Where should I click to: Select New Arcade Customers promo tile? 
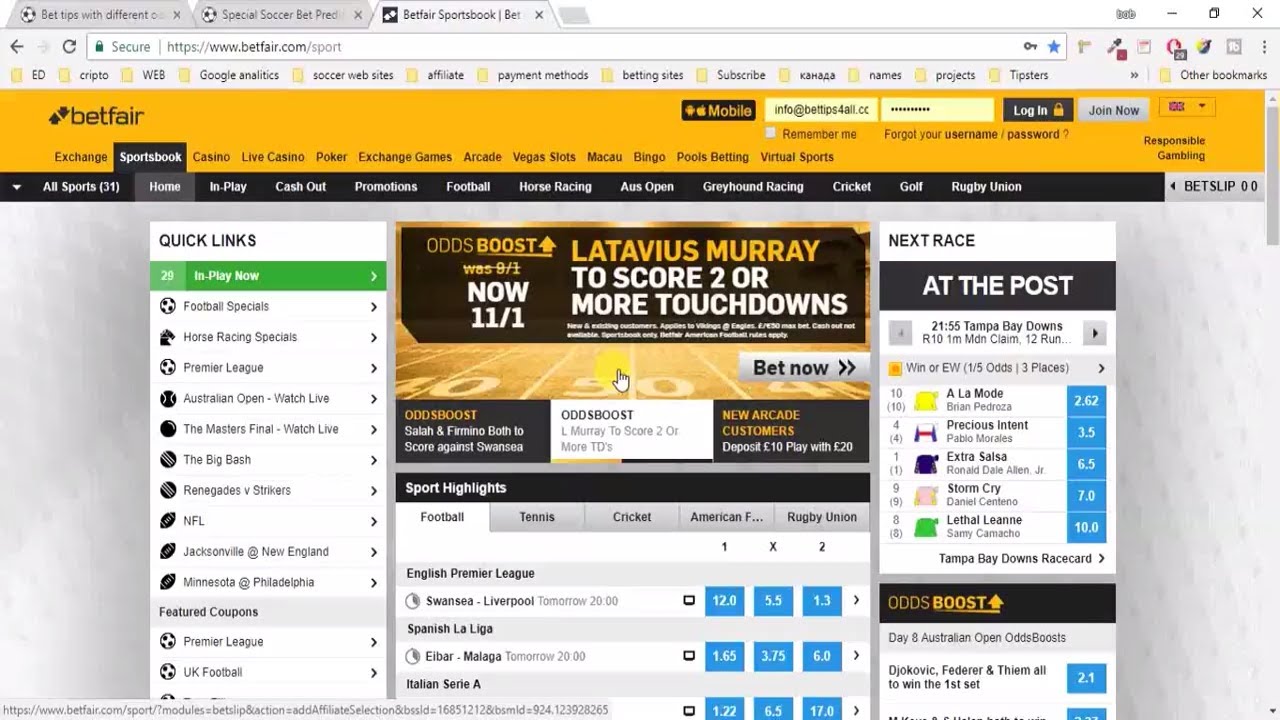pyautogui.click(x=791, y=431)
